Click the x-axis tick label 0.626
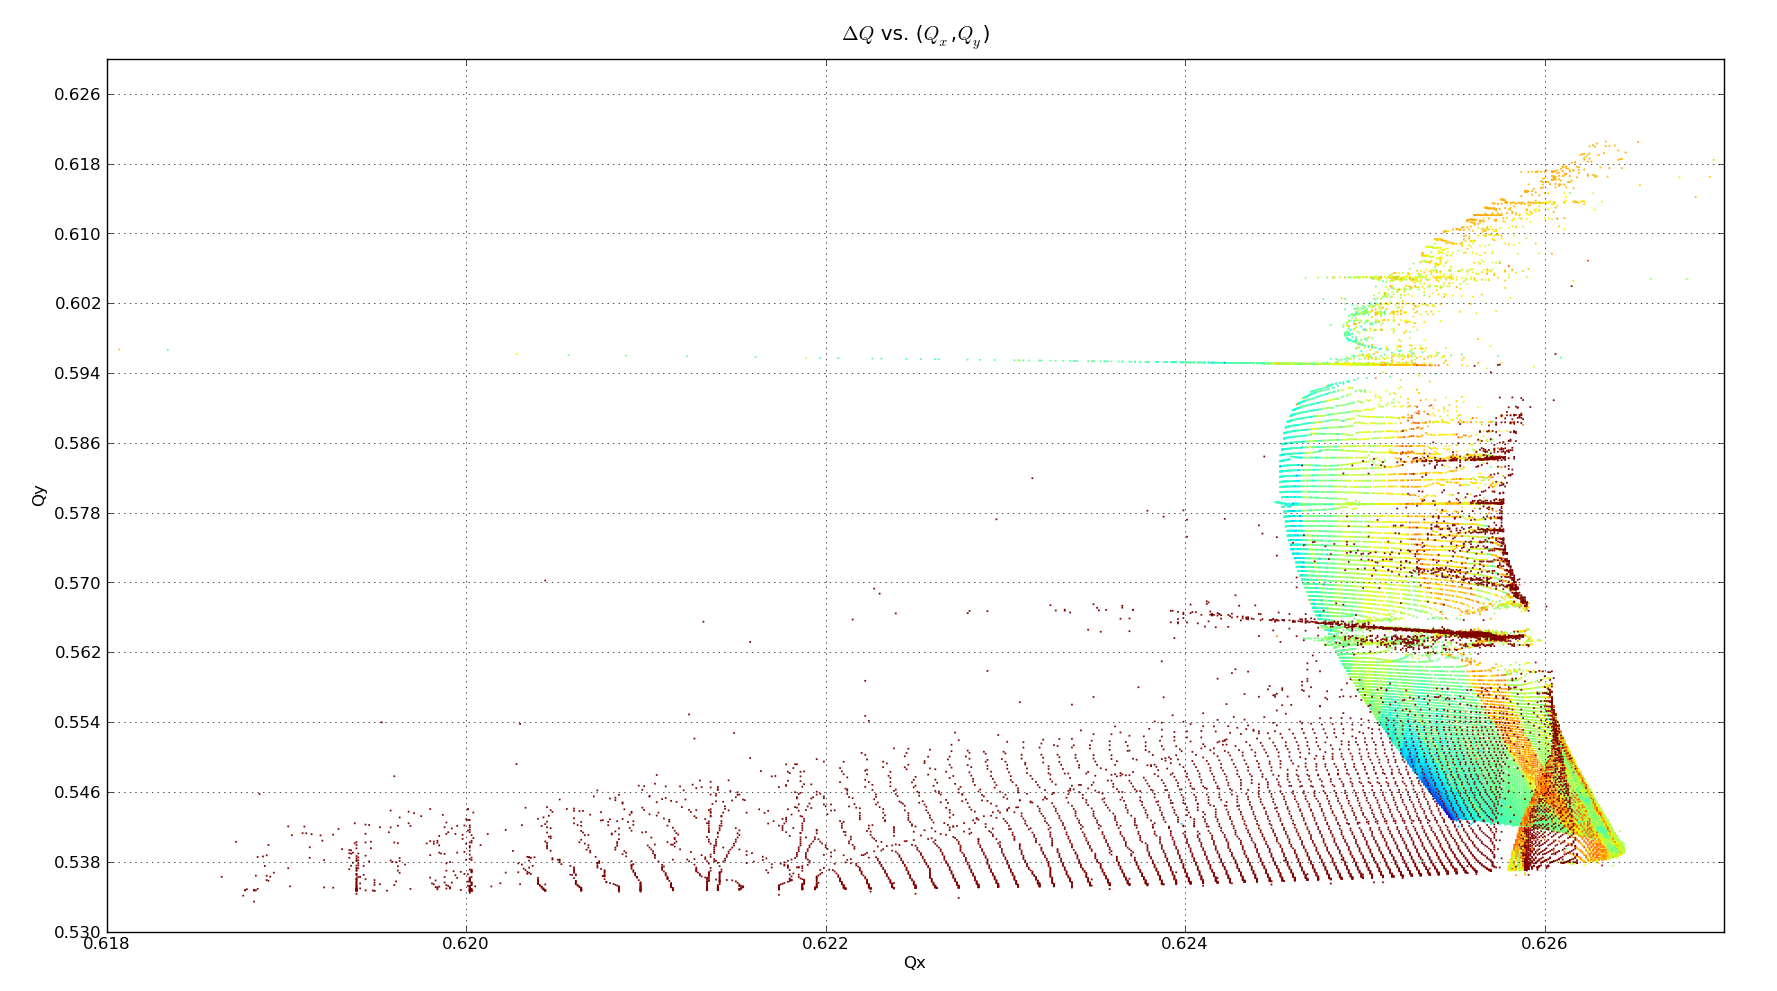The image size is (1777, 991). click(x=1545, y=944)
